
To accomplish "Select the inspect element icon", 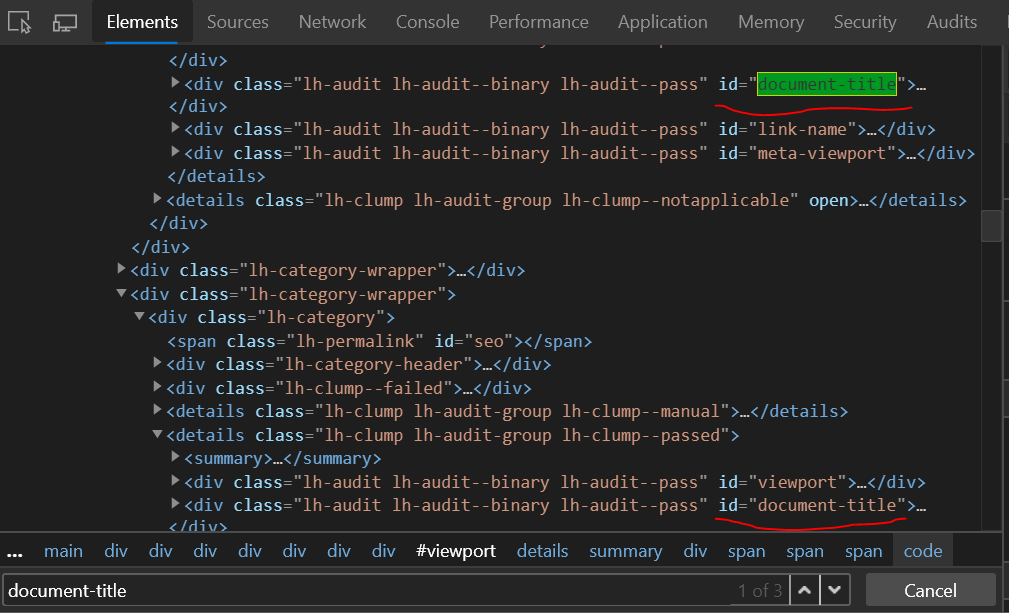I will click(x=20, y=21).
